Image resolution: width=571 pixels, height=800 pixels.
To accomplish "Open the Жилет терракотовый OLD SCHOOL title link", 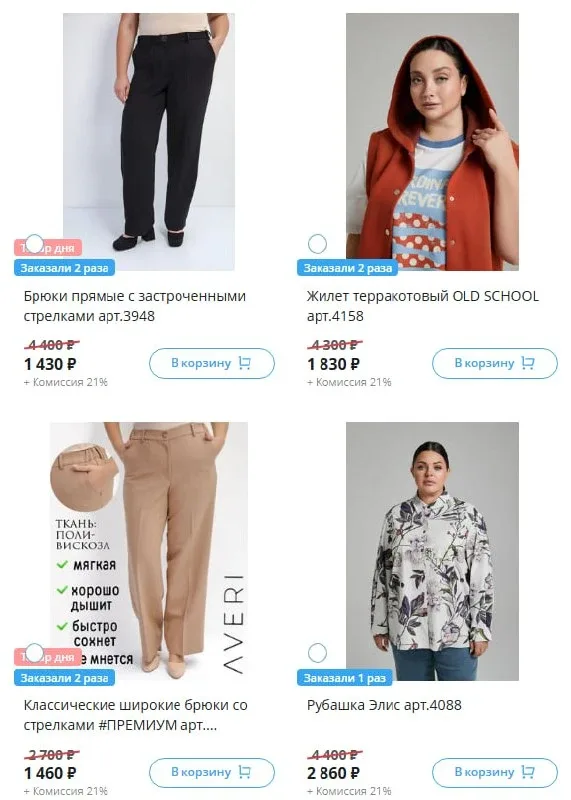I will point(423,306).
